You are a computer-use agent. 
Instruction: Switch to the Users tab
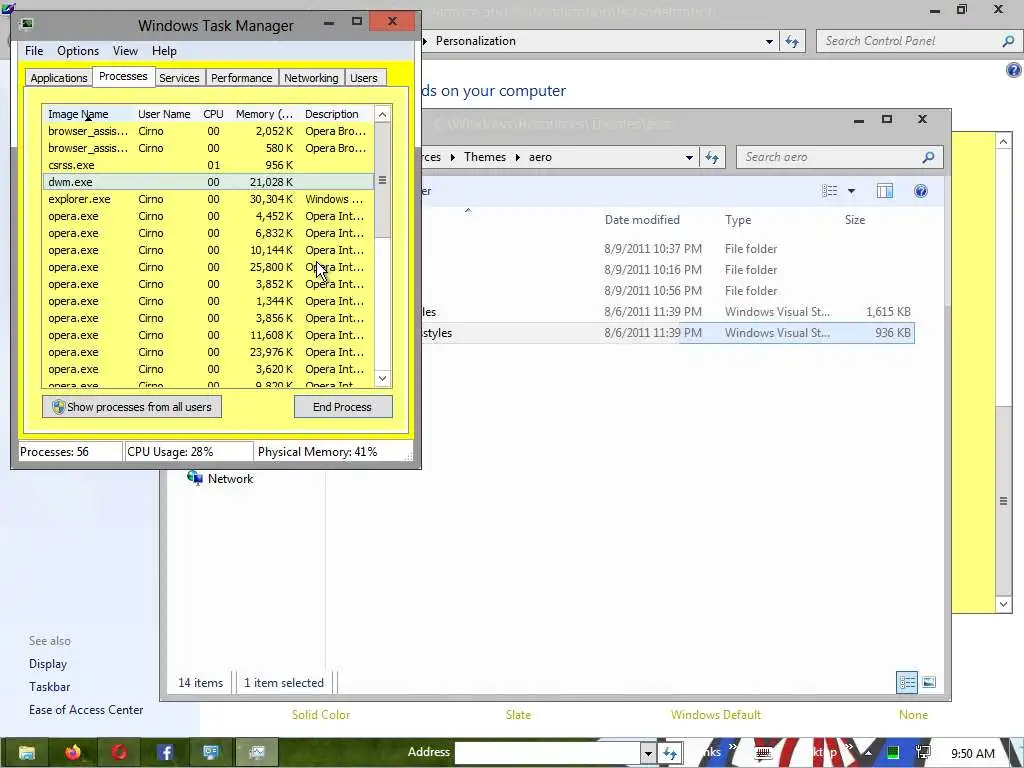[364, 78]
